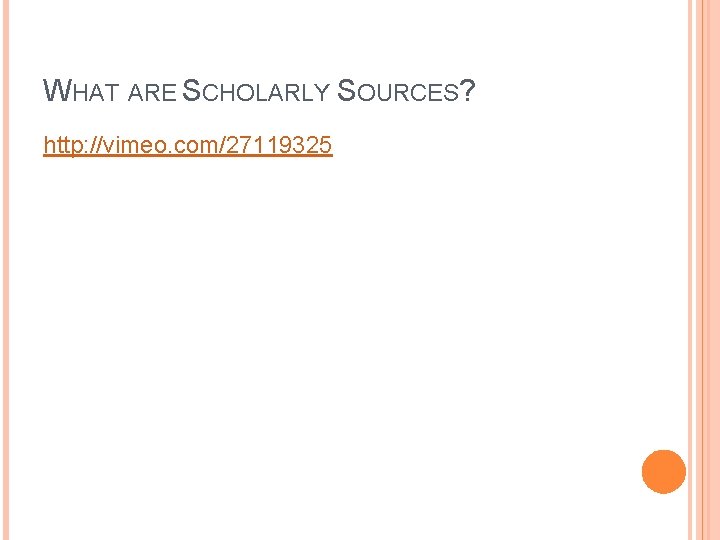This screenshot has width=720, height=540.
Task: Click the large capital S of Scholarly
Action: (x=191, y=92)
